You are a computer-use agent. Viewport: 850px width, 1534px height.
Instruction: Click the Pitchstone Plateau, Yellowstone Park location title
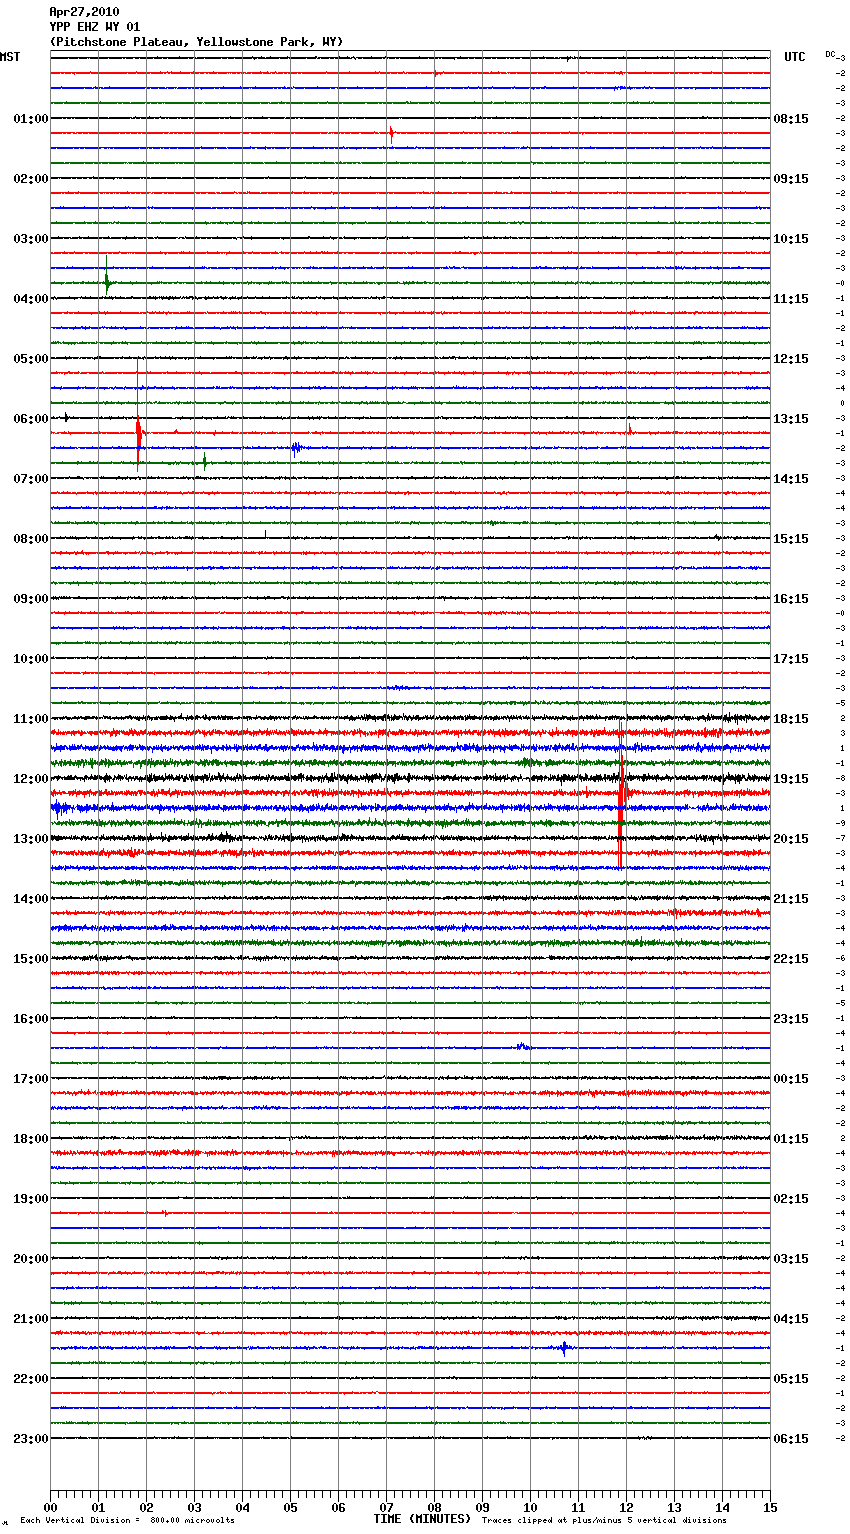196,42
